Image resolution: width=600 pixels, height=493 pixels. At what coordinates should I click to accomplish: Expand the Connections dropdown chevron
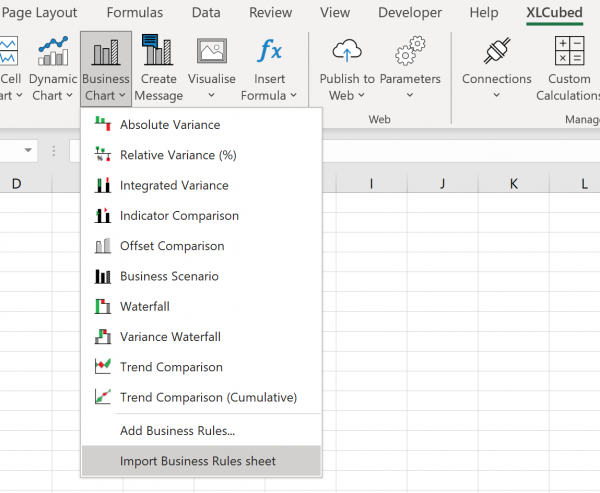point(496,95)
